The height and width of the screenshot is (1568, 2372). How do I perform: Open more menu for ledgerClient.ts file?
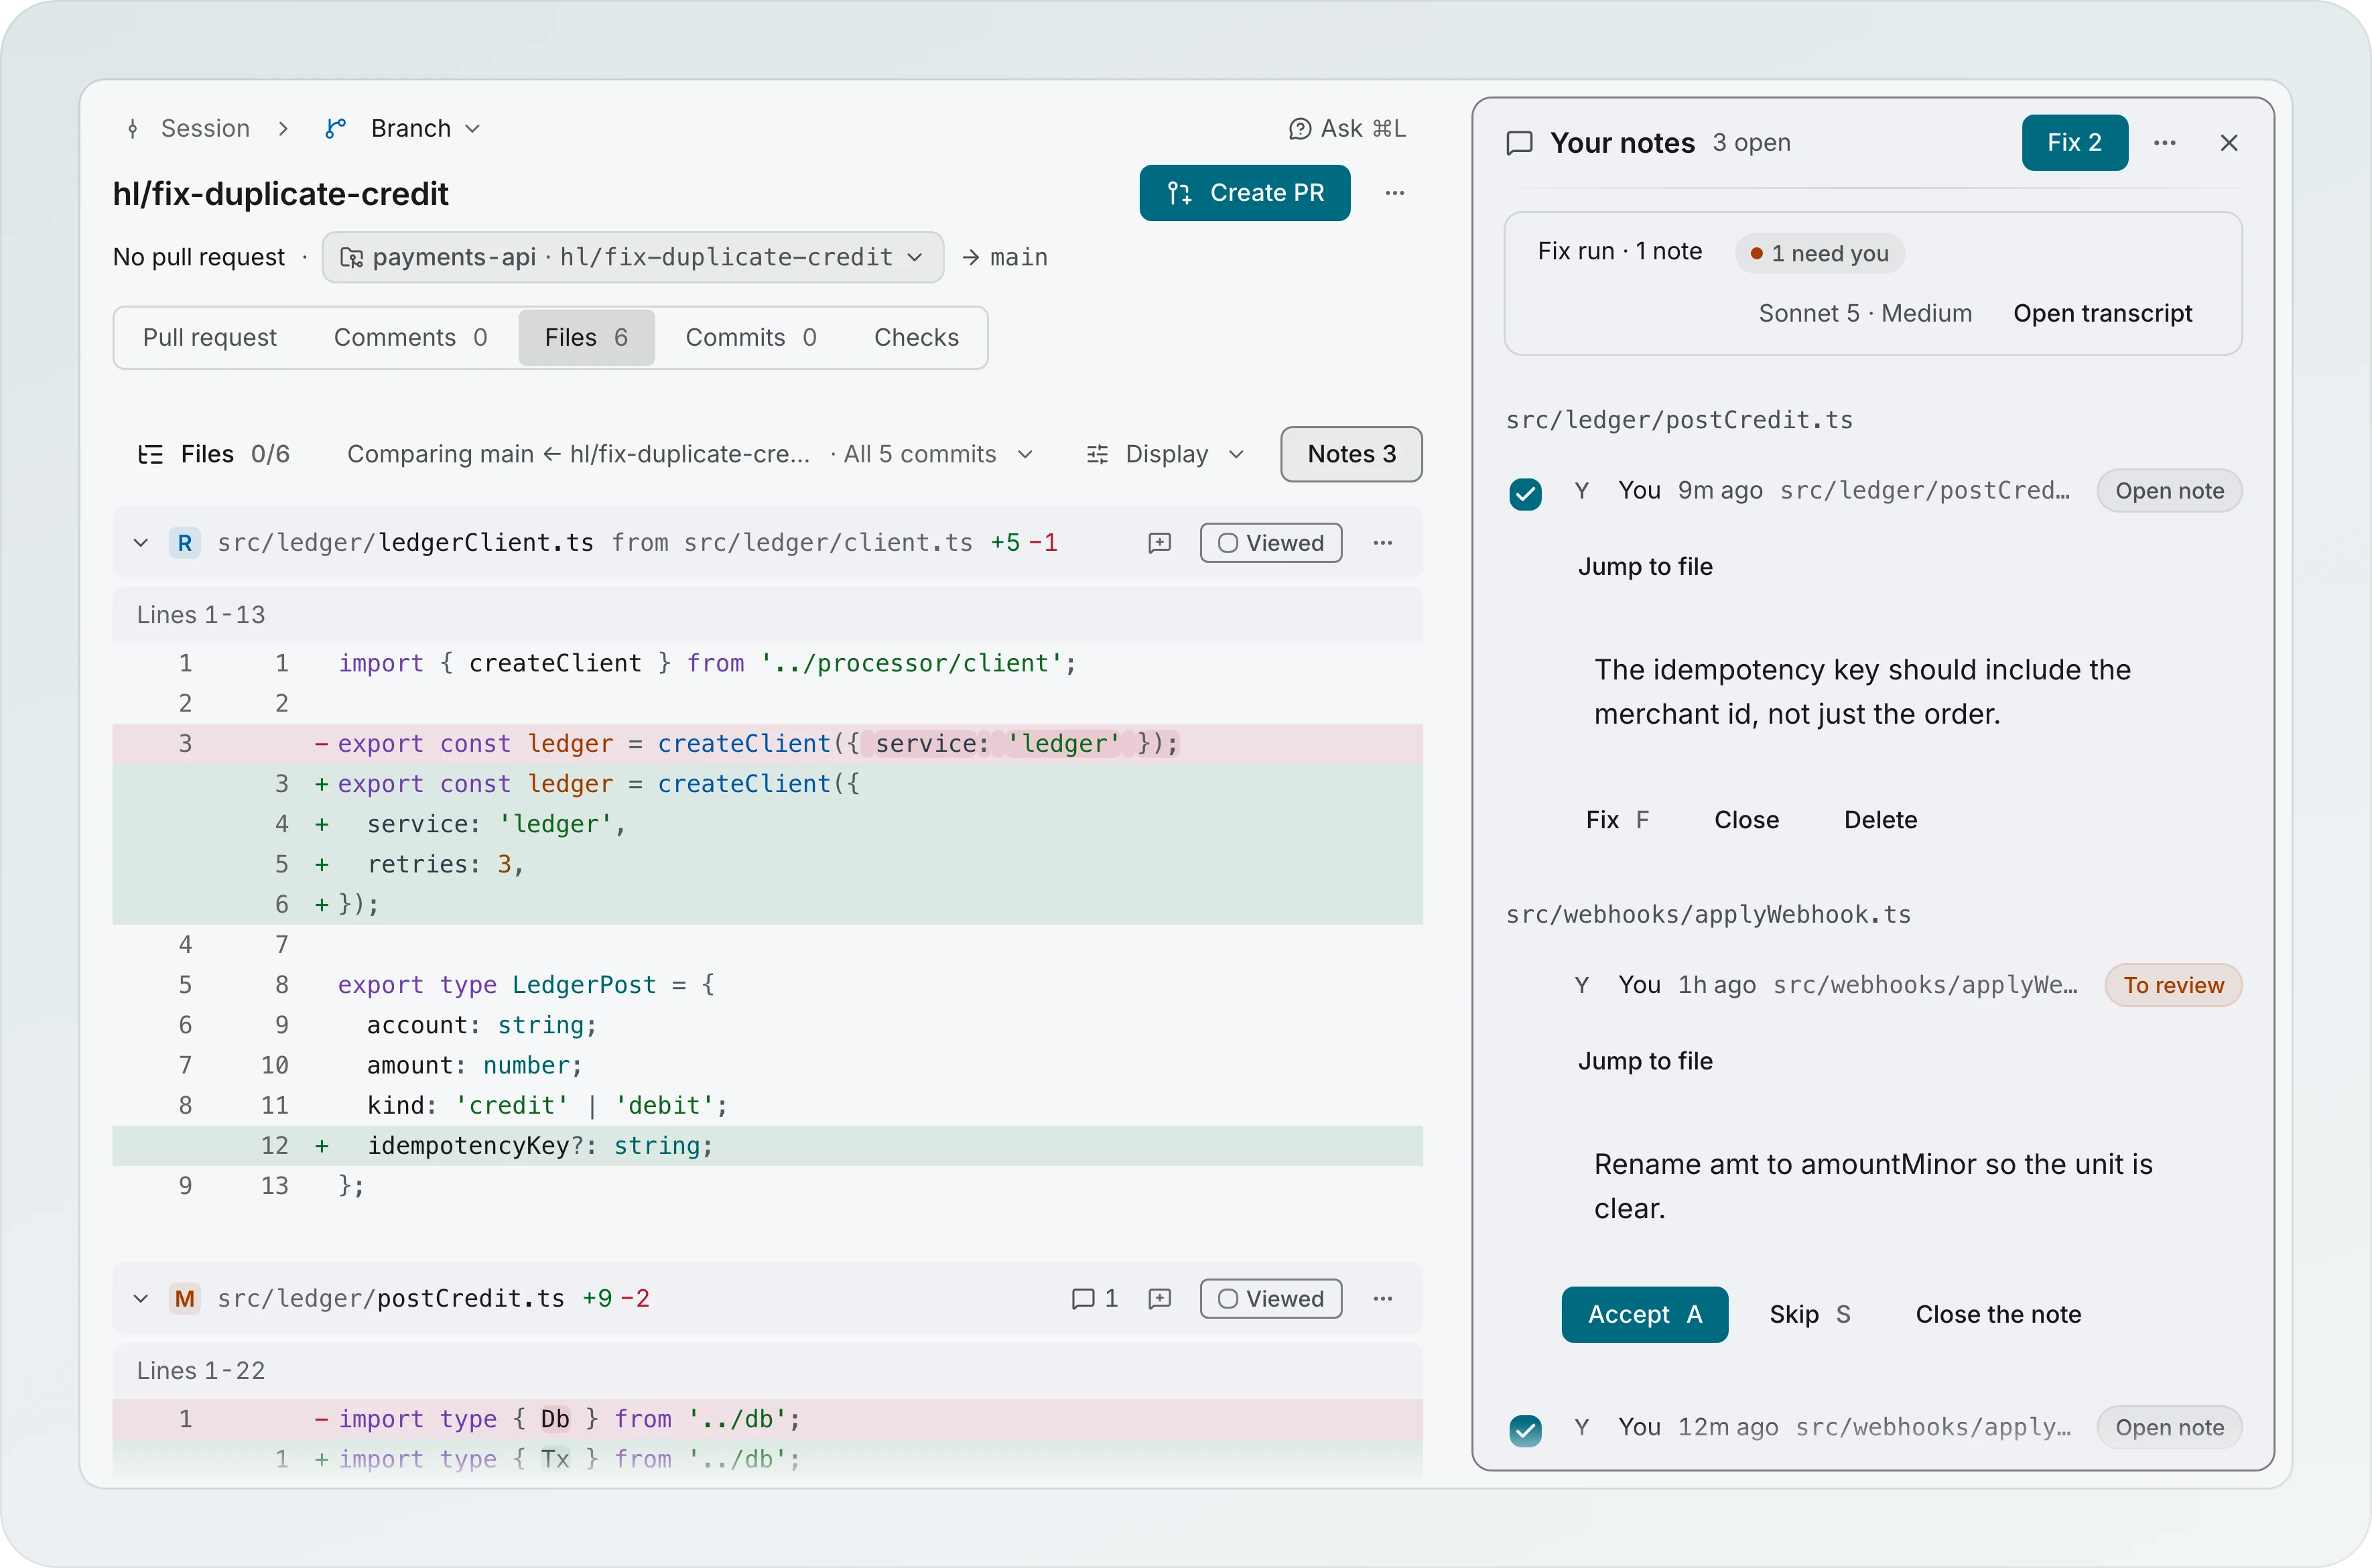[1383, 543]
